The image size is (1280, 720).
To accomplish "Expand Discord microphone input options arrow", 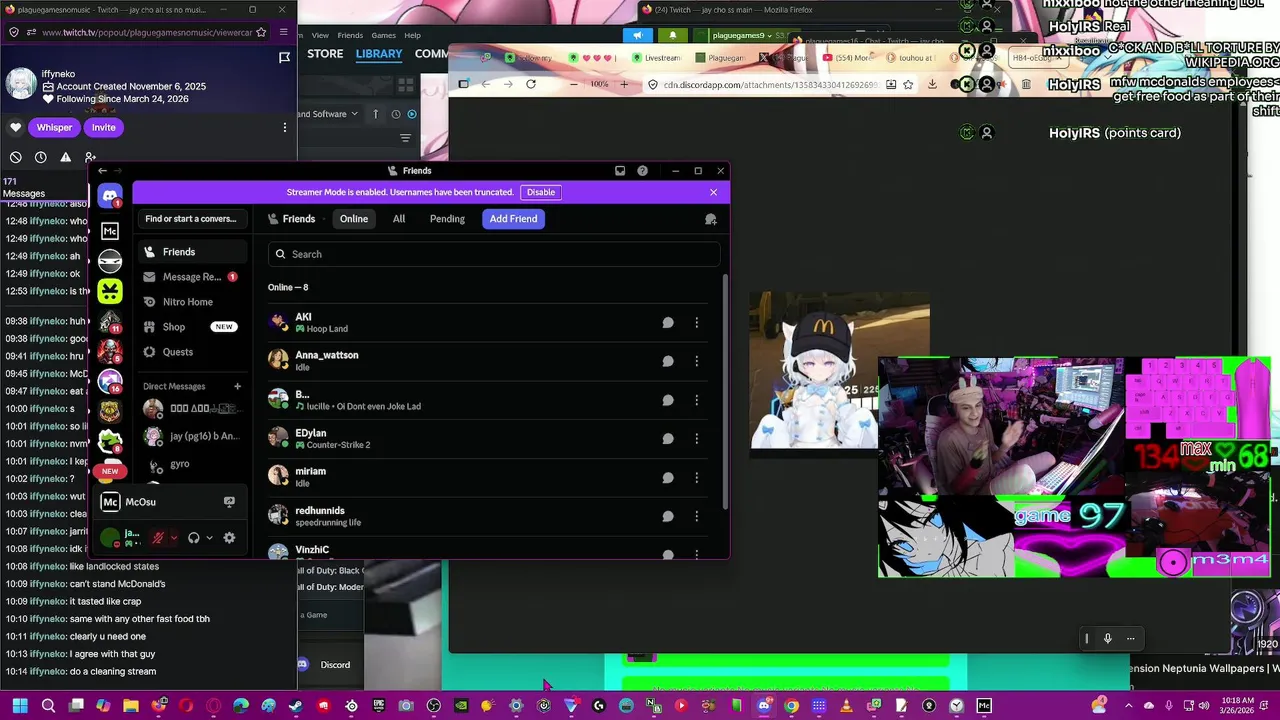I will (x=174, y=538).
